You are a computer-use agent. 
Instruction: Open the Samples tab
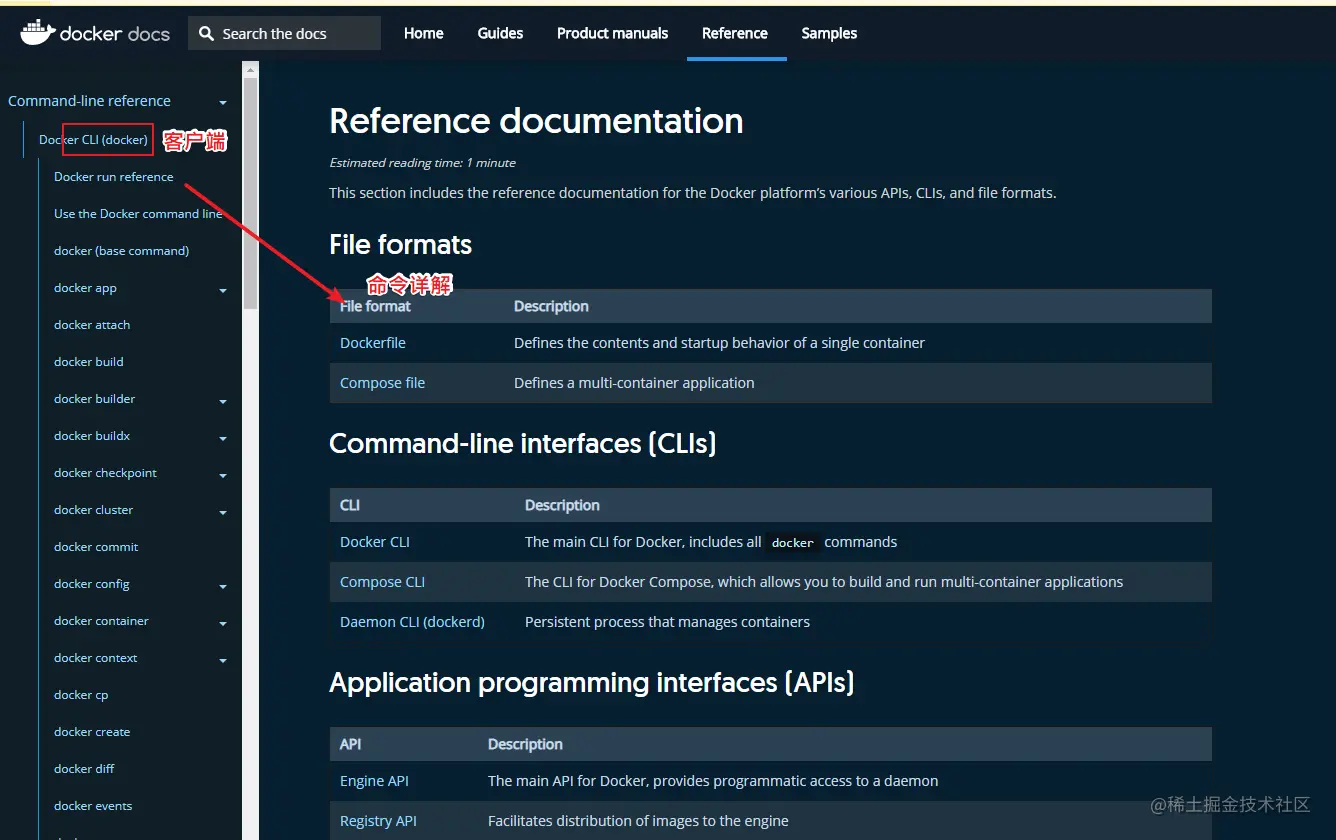pos(829,33)
